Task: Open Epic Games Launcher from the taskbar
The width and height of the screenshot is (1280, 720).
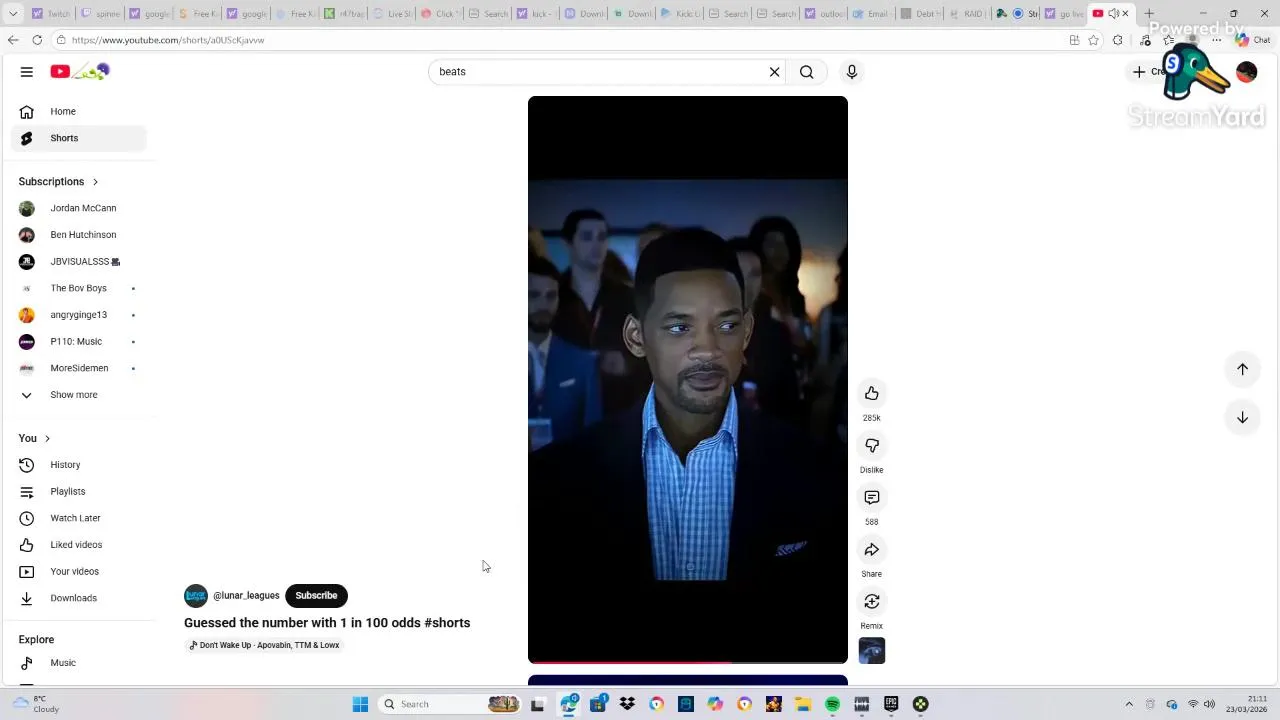Action: pos(891,704)
